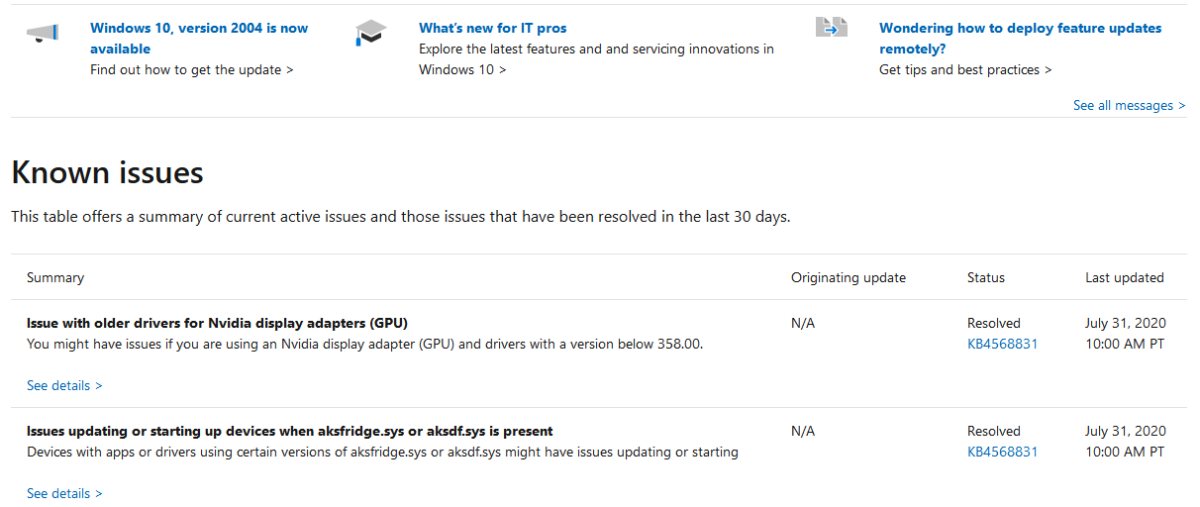Click the megaphone announcement icon
The width and height of the screenshot is (1200, 507).
point(42,34)
